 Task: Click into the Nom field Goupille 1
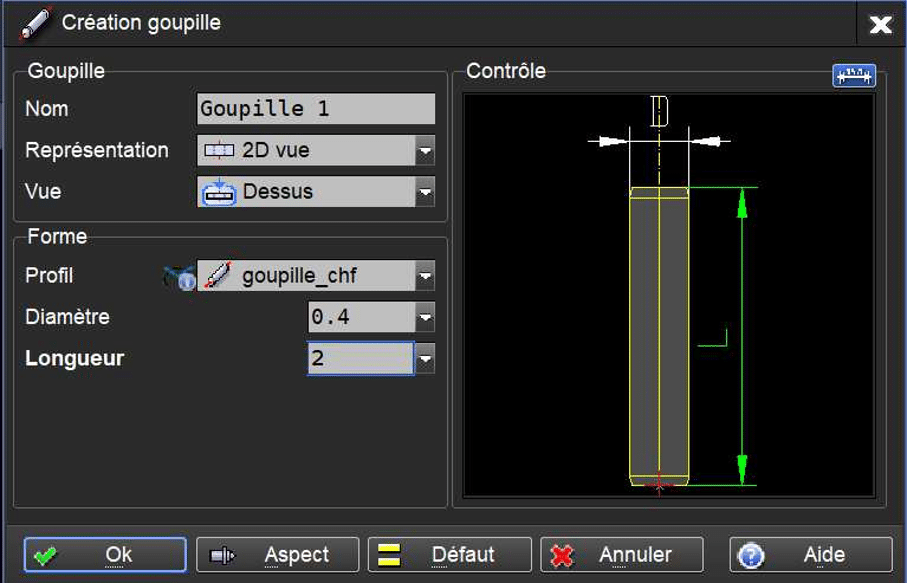[316, 109]
